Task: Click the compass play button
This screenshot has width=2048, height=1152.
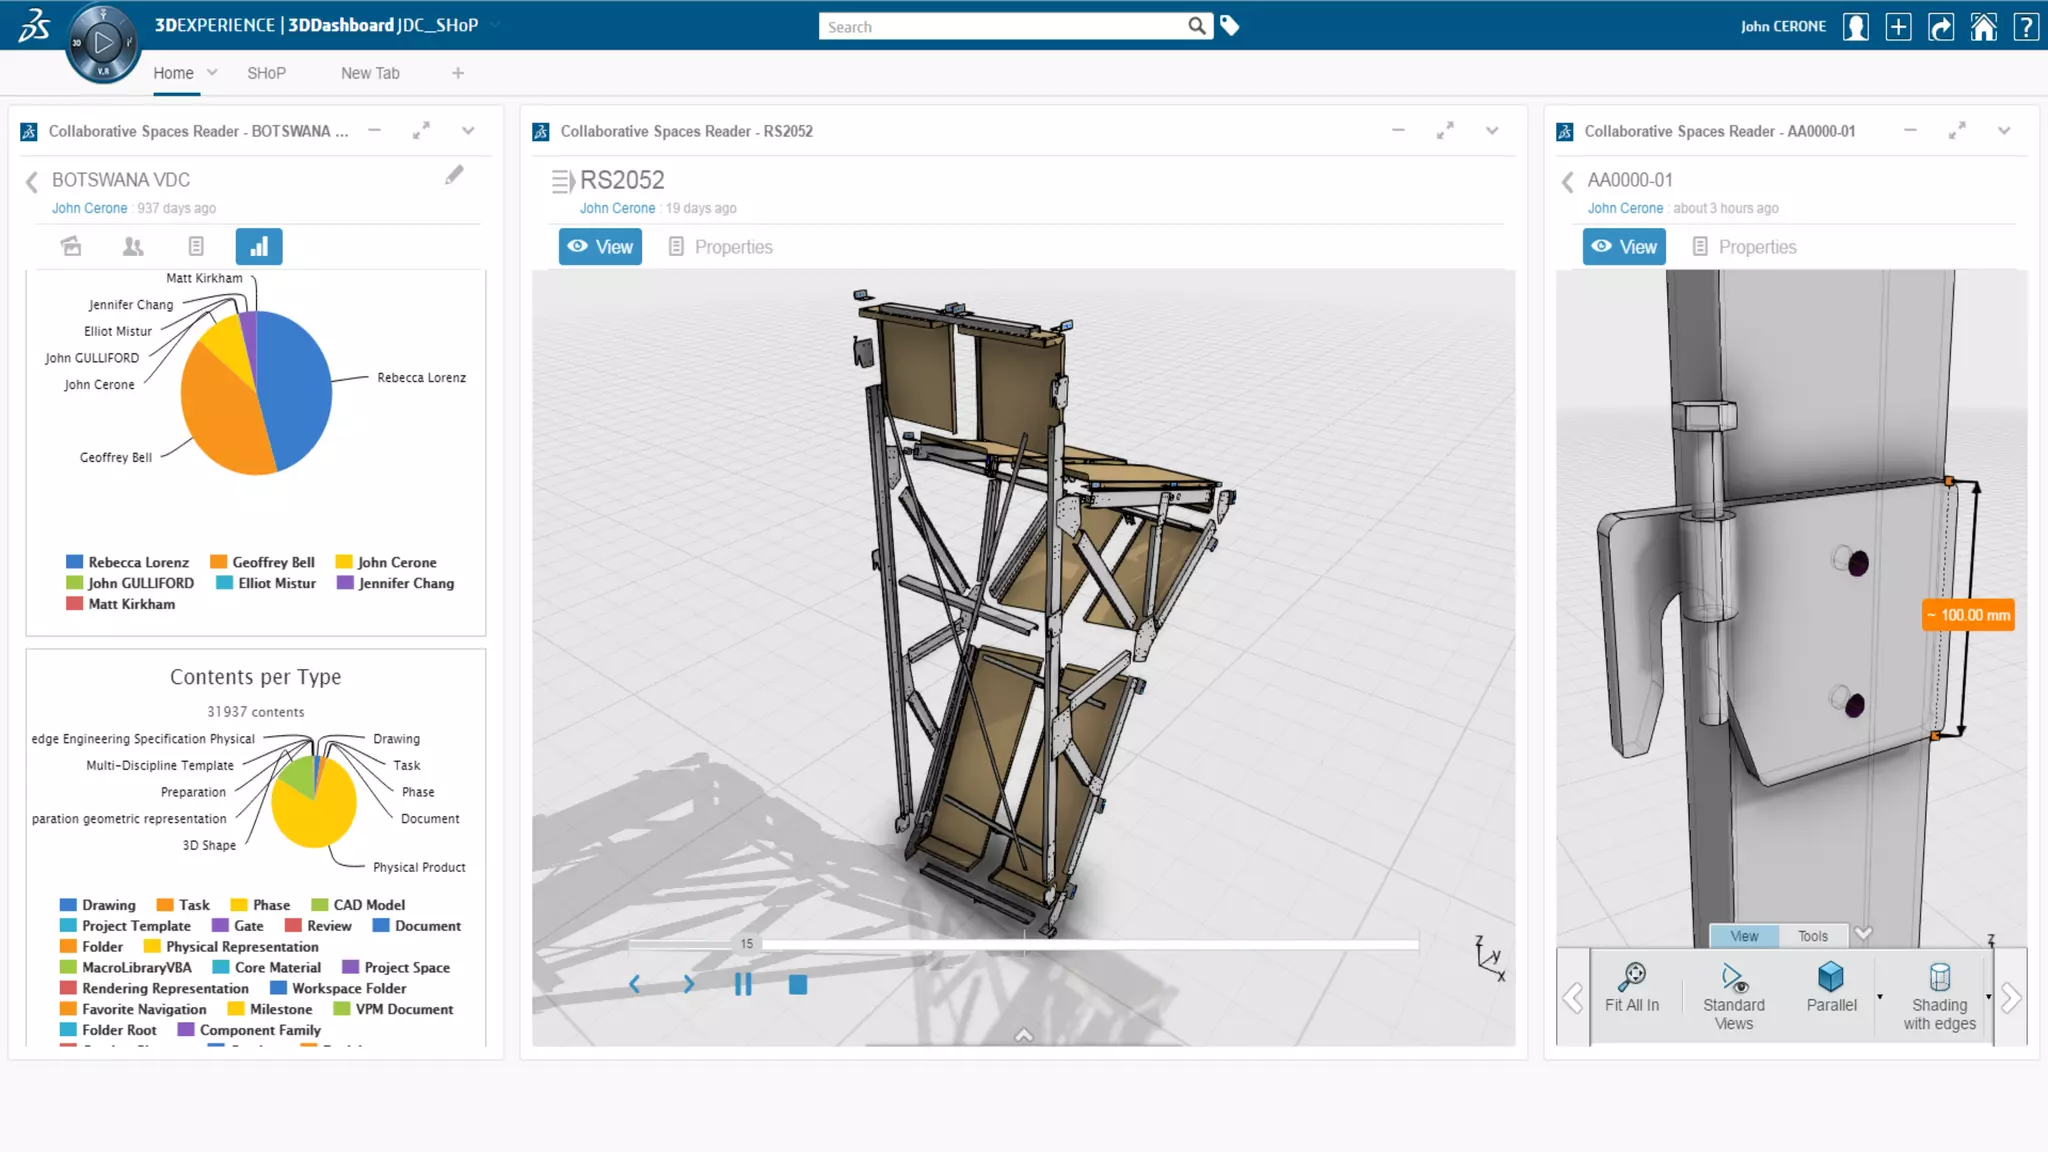Action: point(103,42)
